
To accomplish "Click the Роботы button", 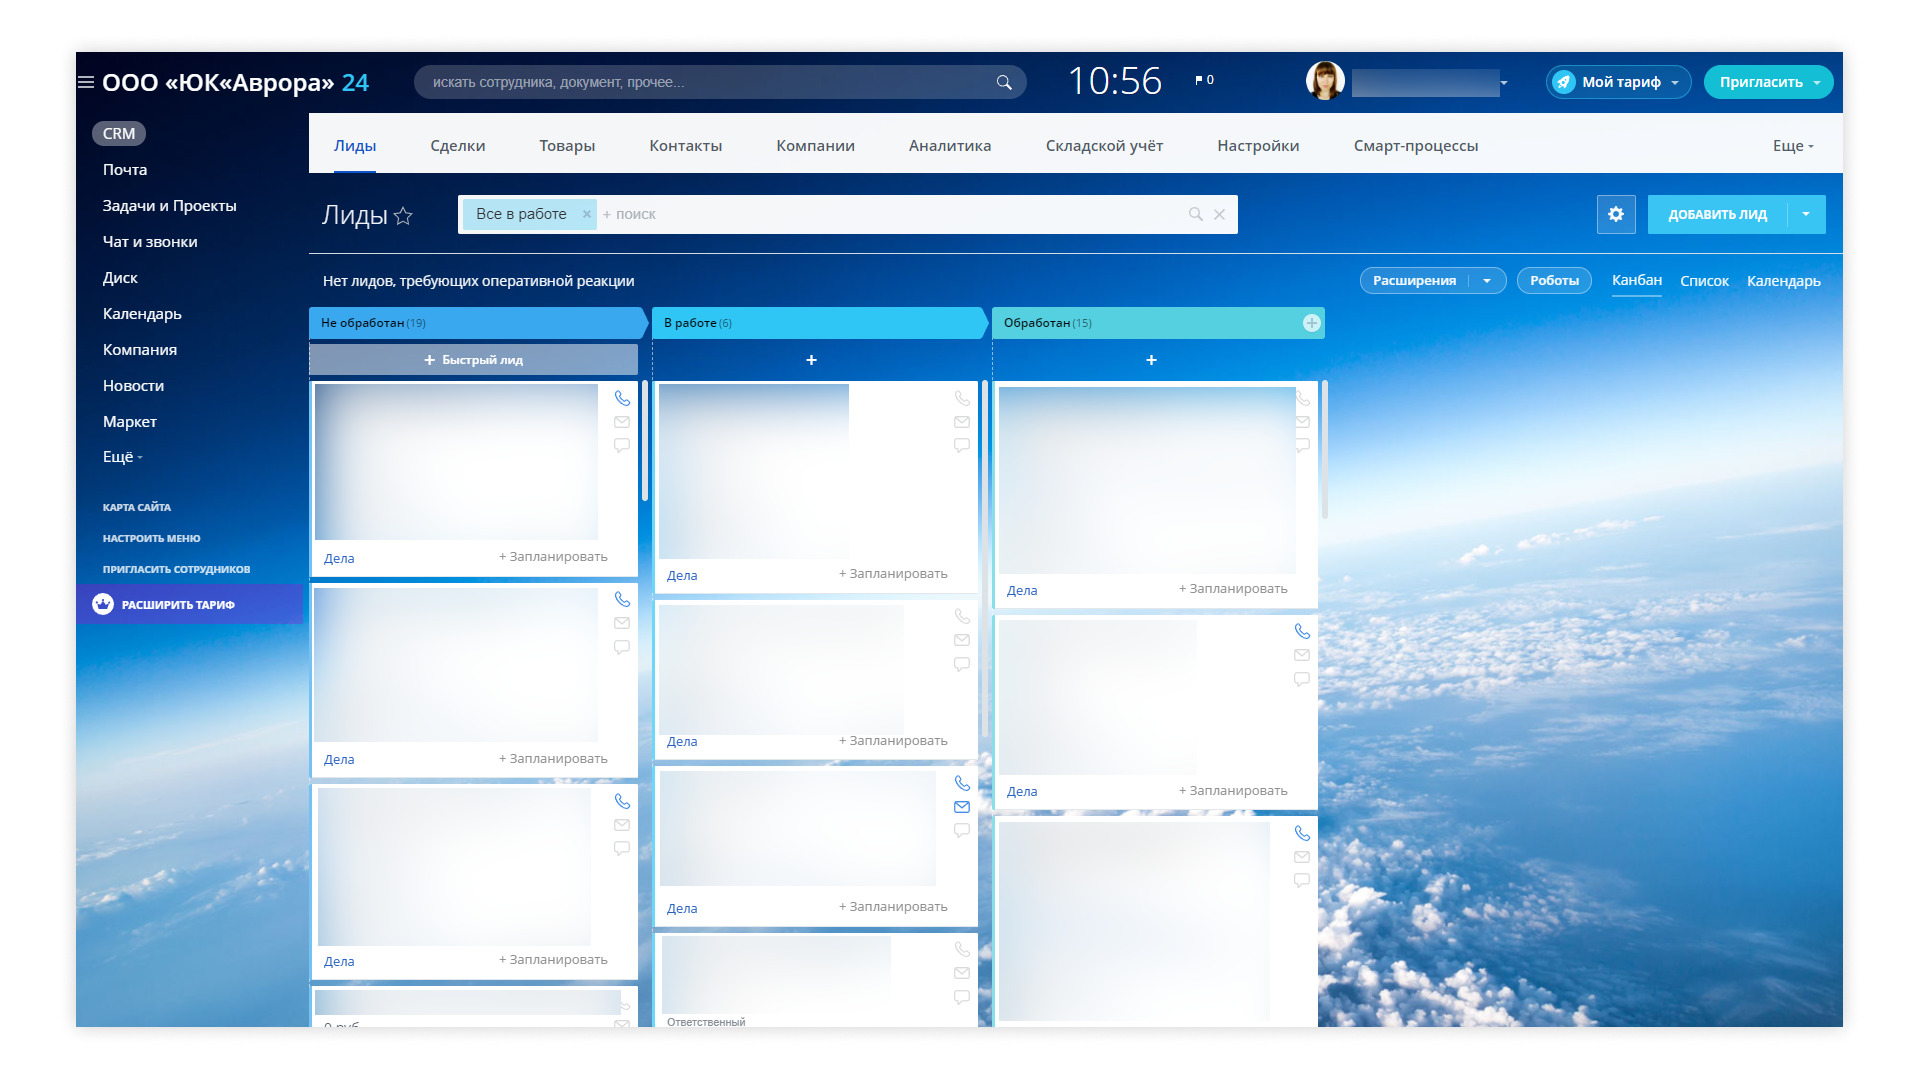I will click(x=1554, y=281).
